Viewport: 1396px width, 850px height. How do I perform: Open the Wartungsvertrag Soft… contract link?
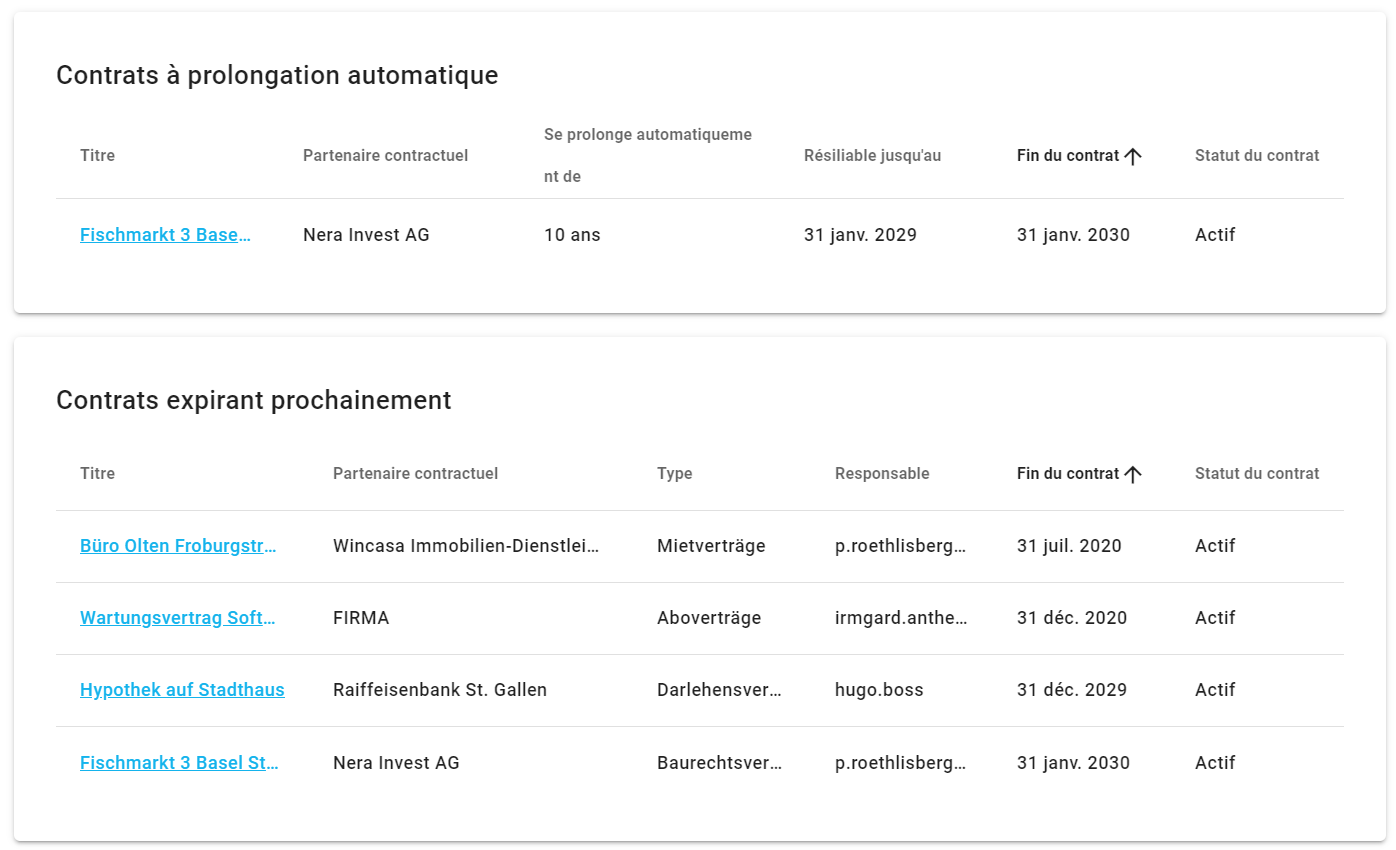(178, 618)
